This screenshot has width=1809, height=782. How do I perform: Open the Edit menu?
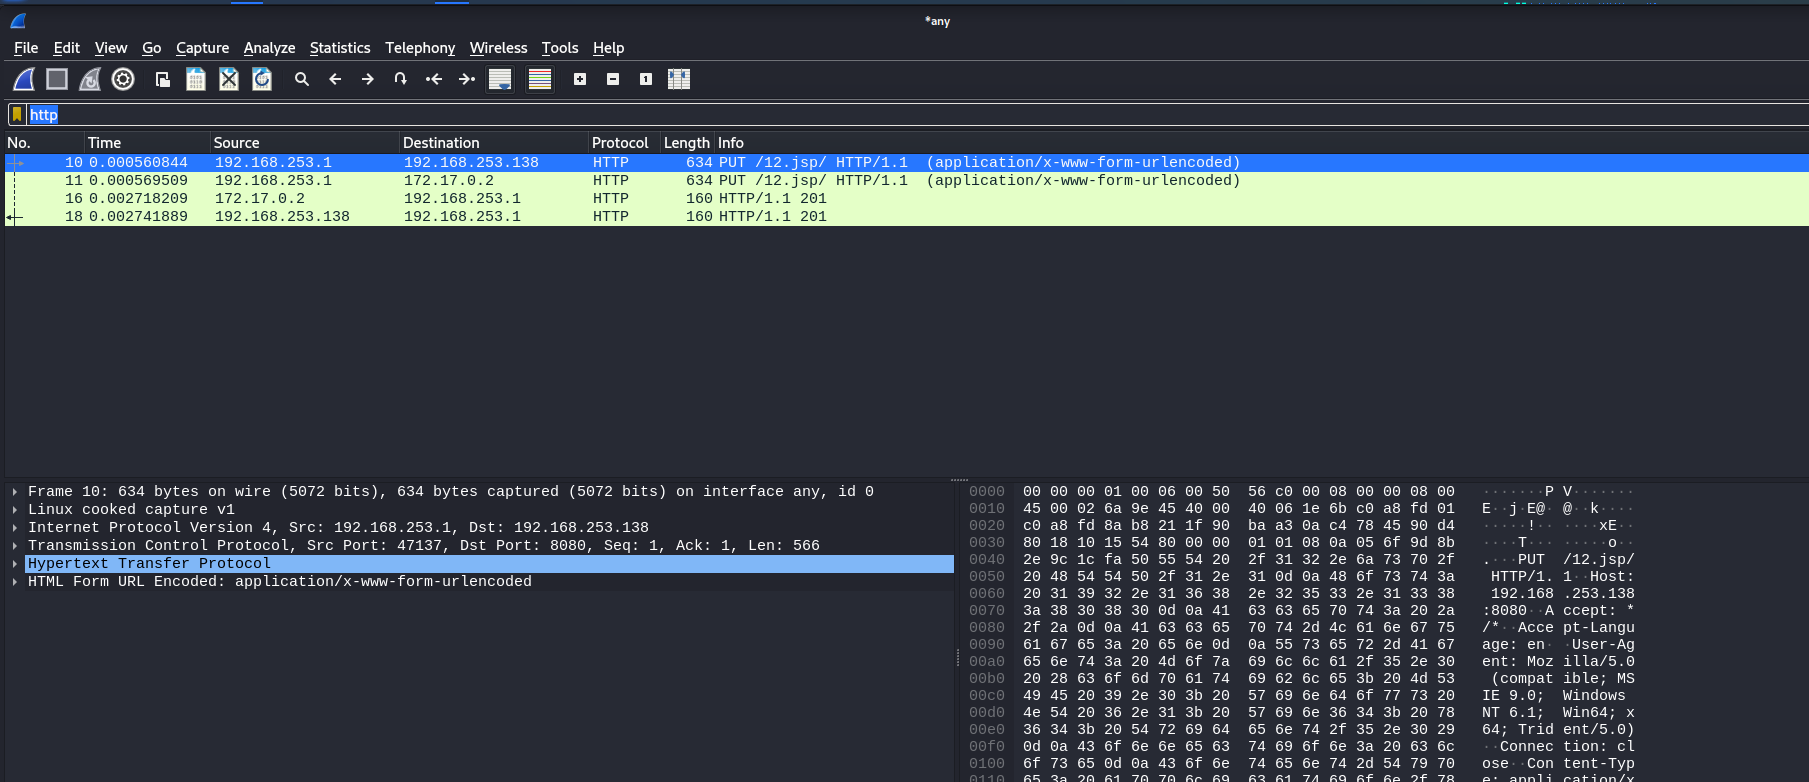click(x=67, y=48)
